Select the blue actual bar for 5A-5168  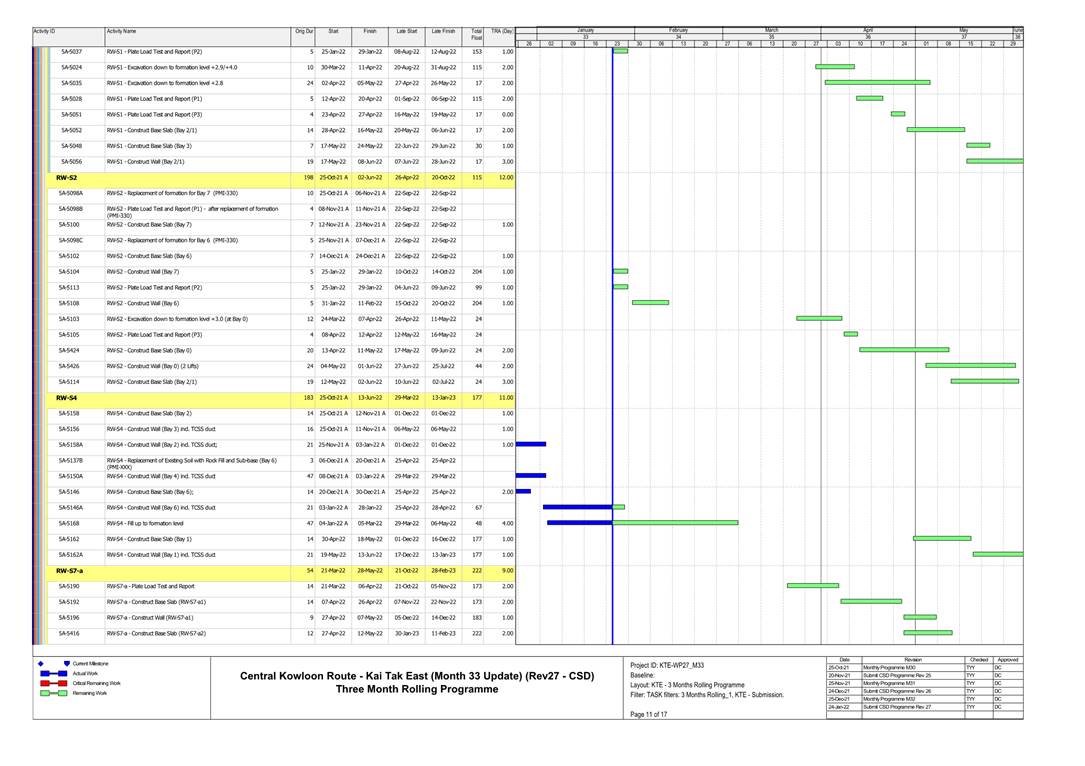[x=579, y=522]
